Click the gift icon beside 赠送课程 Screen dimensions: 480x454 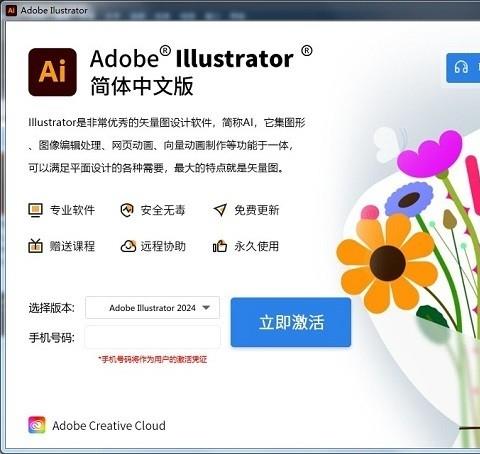tap(35, 246)
